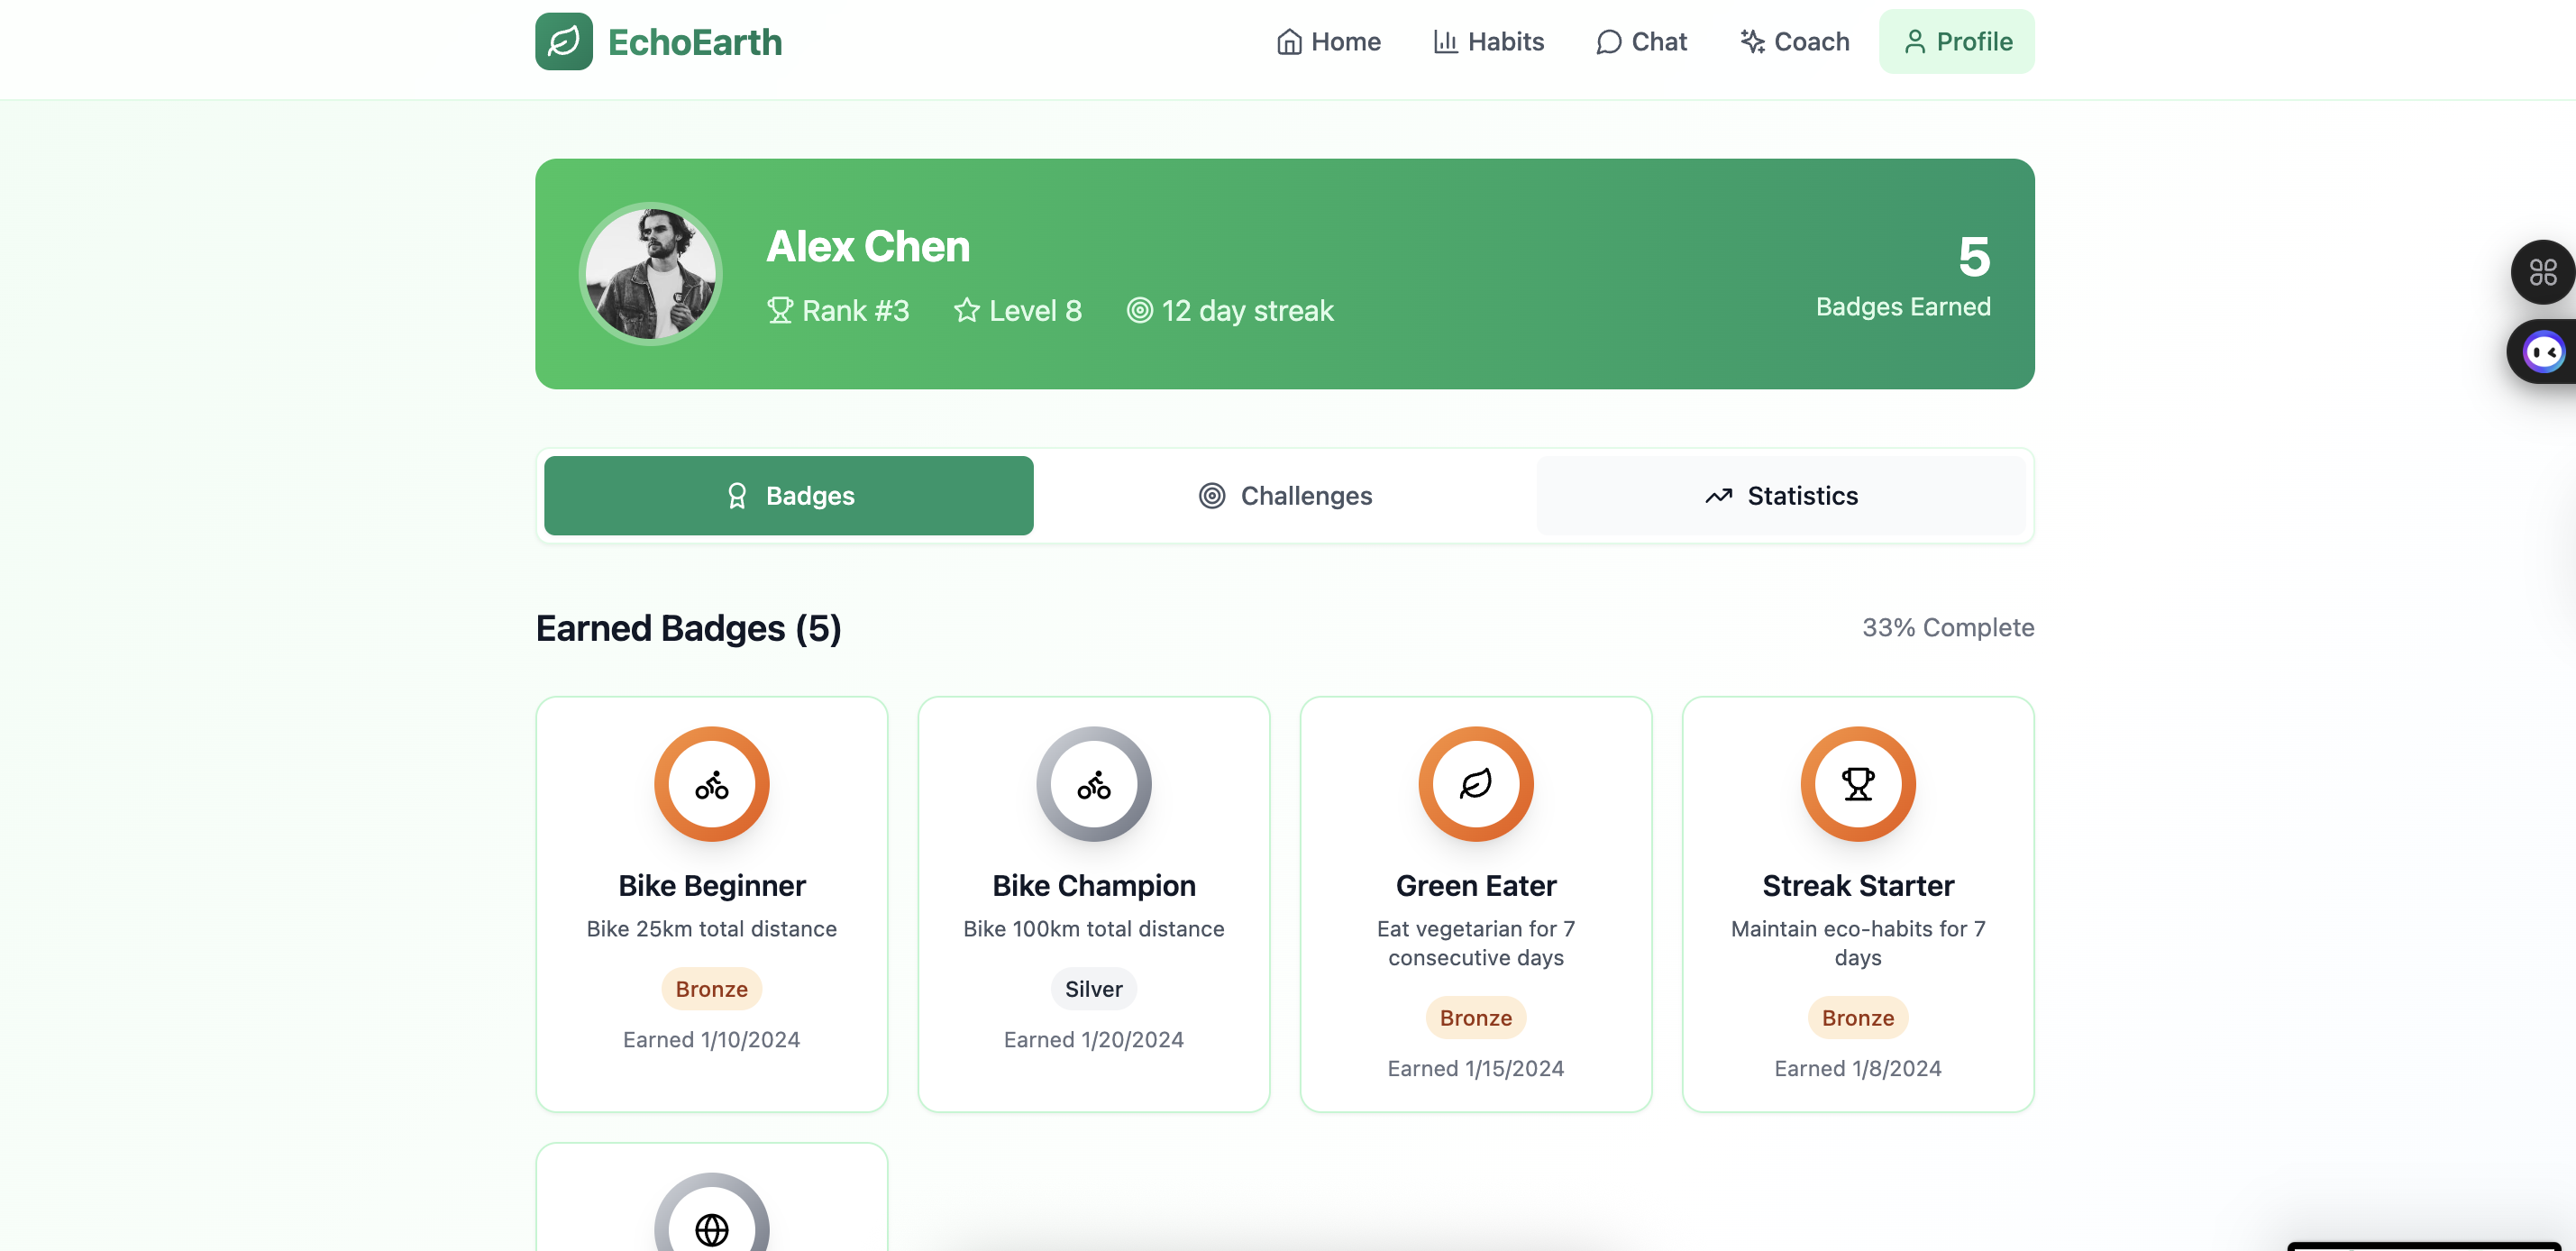Click the EchoEarth leaf logo icon
2576x1251 pixels.
[x=563, y=41]
